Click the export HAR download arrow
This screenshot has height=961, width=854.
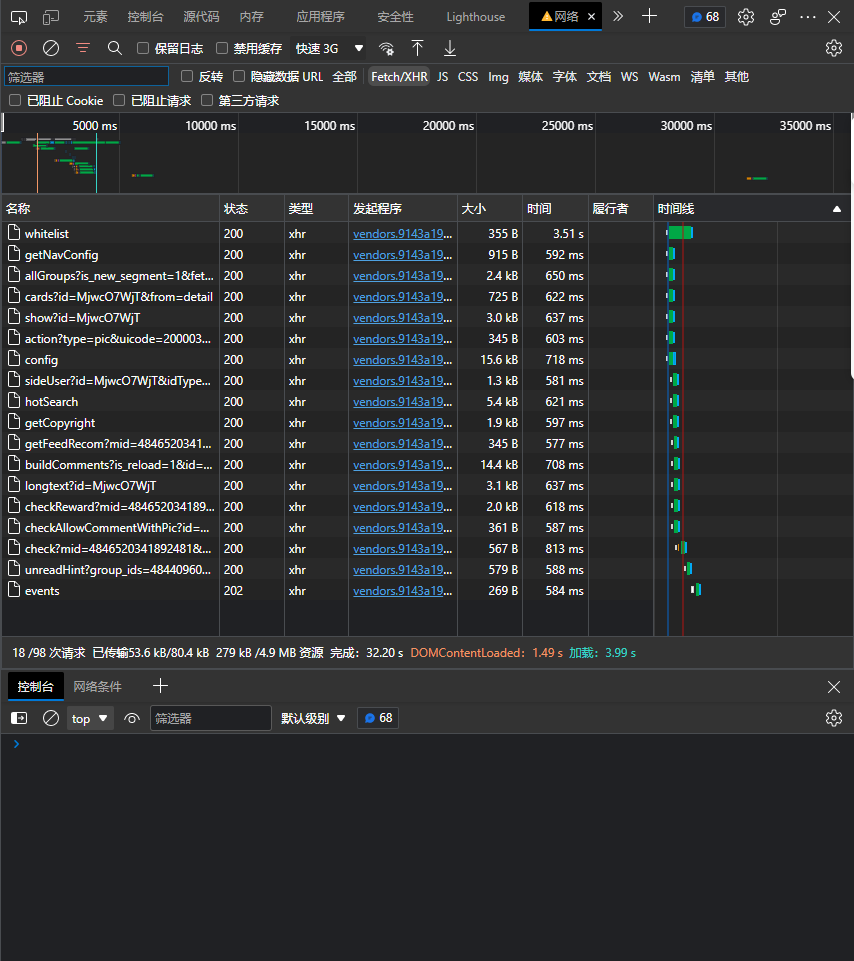[450, 48]
